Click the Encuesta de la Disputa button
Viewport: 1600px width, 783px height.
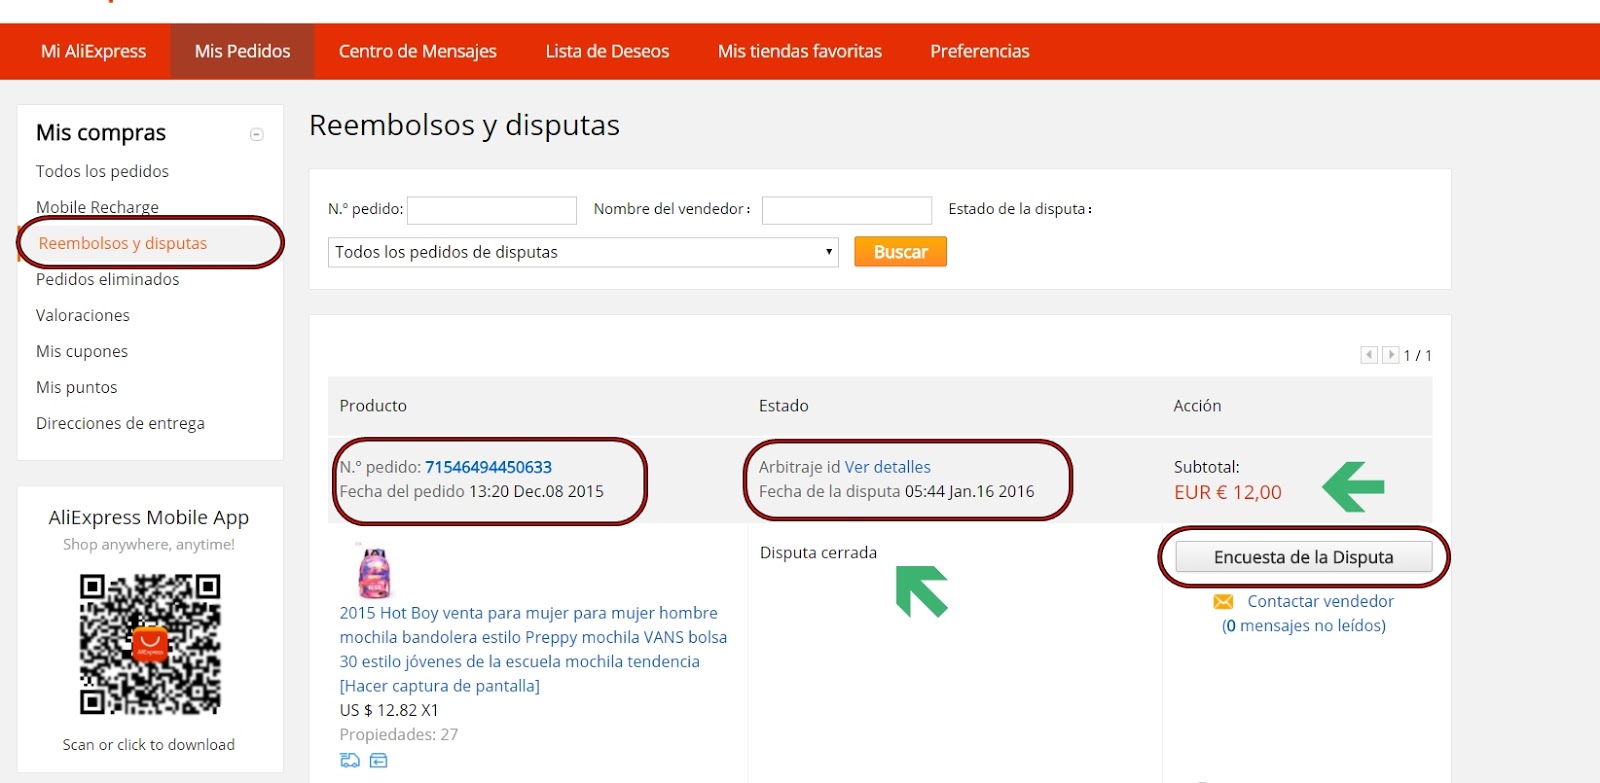[x=1304, y=557]
